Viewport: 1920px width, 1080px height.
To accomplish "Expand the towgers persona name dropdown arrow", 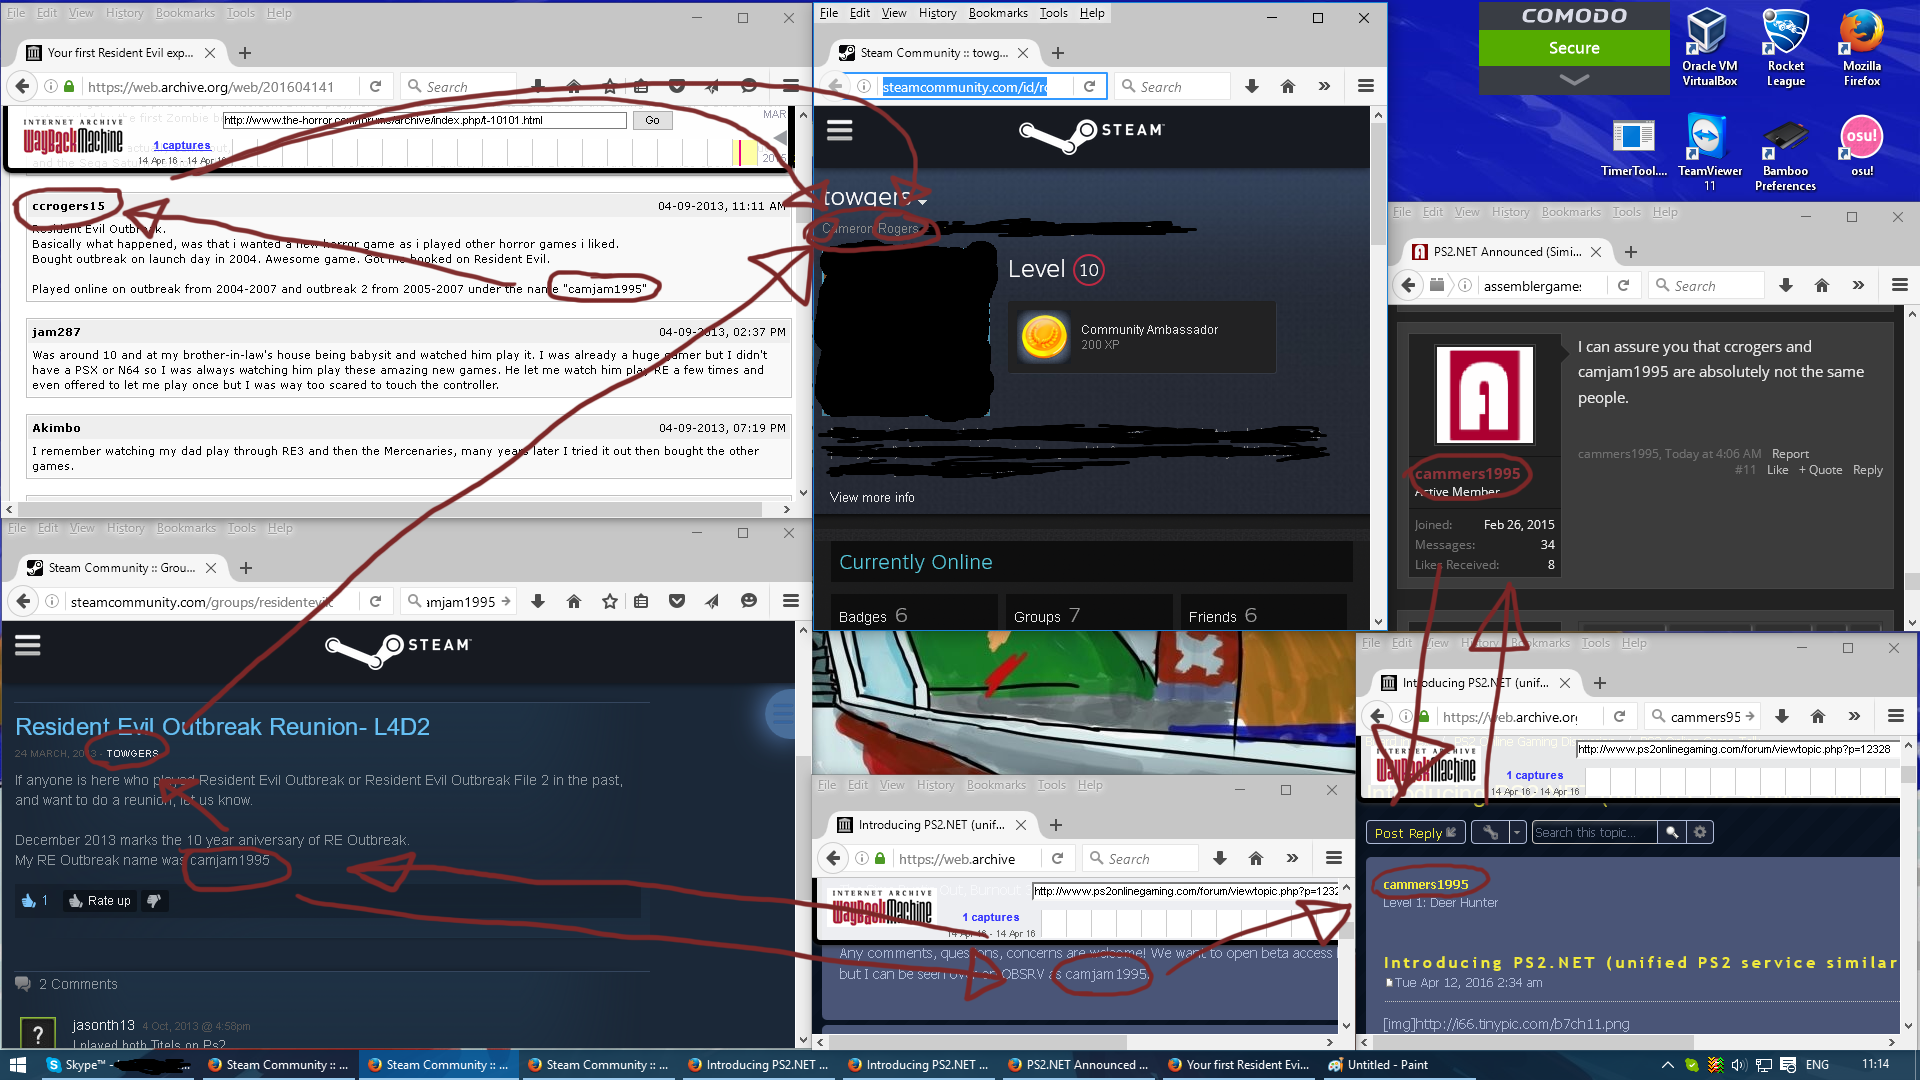I will coord(922,202).
